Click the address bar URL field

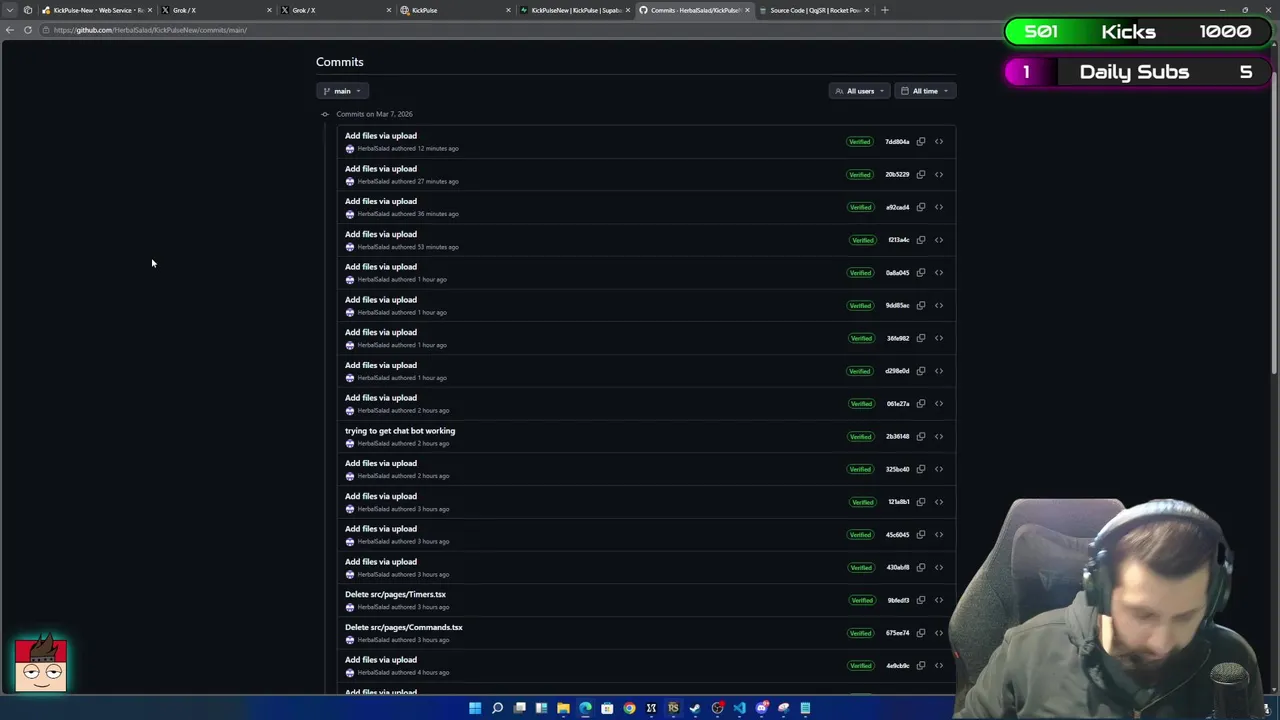pos(520,30)
